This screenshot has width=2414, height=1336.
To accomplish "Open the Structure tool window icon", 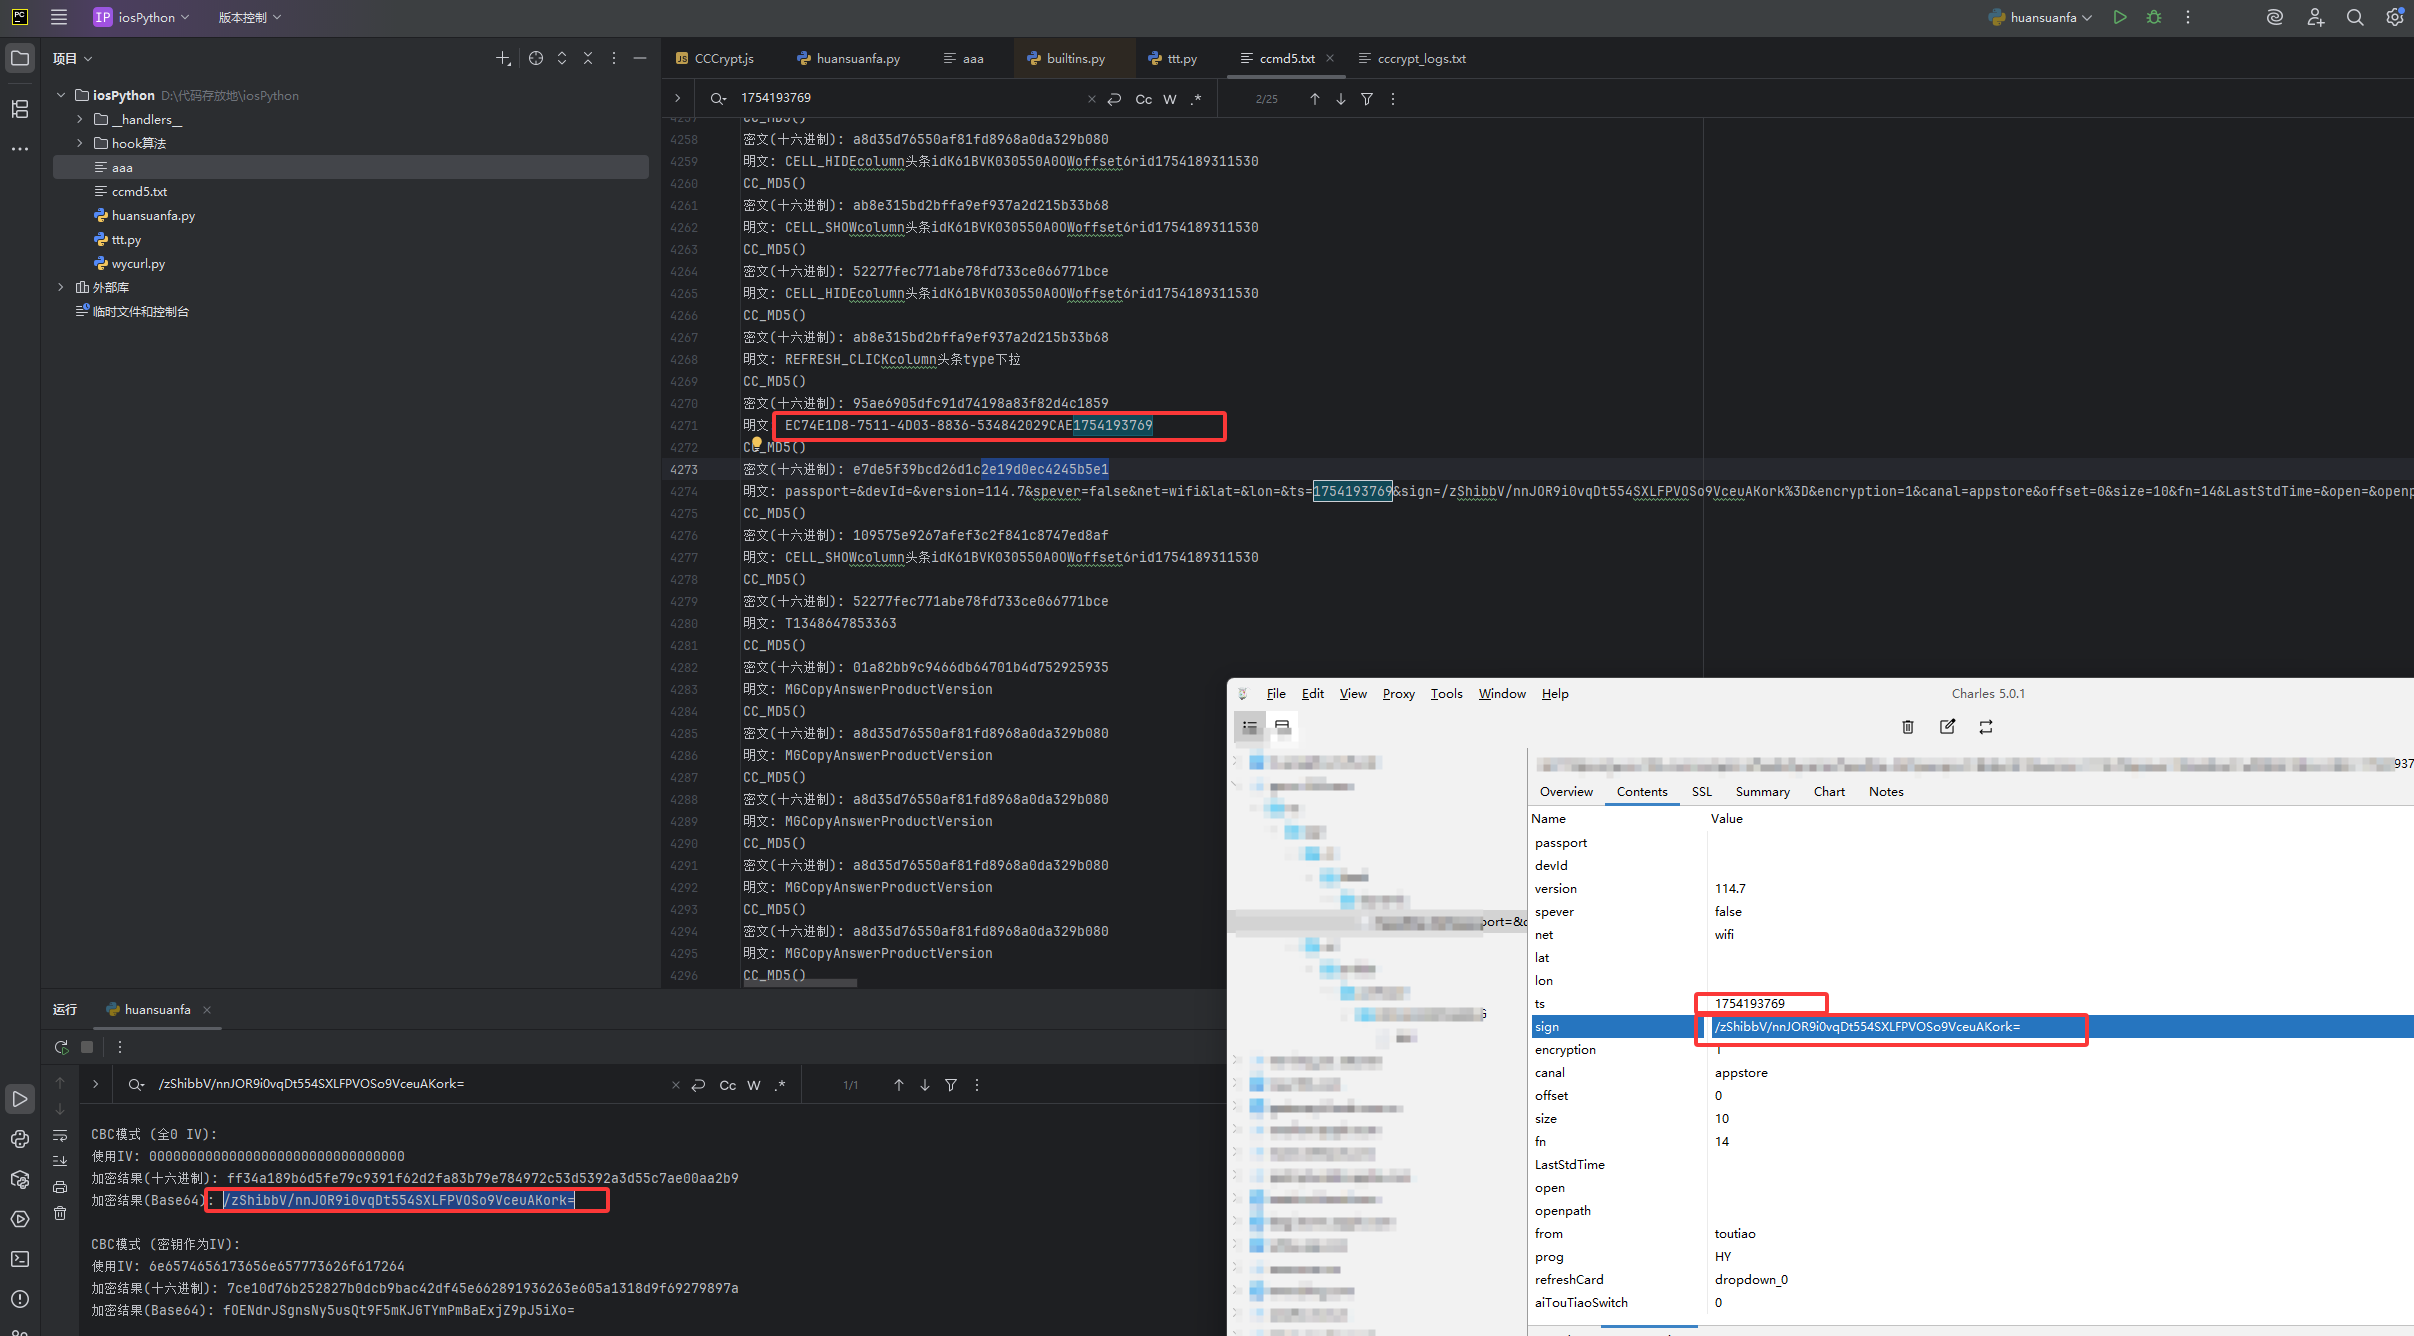I will (x=20, y=109).
